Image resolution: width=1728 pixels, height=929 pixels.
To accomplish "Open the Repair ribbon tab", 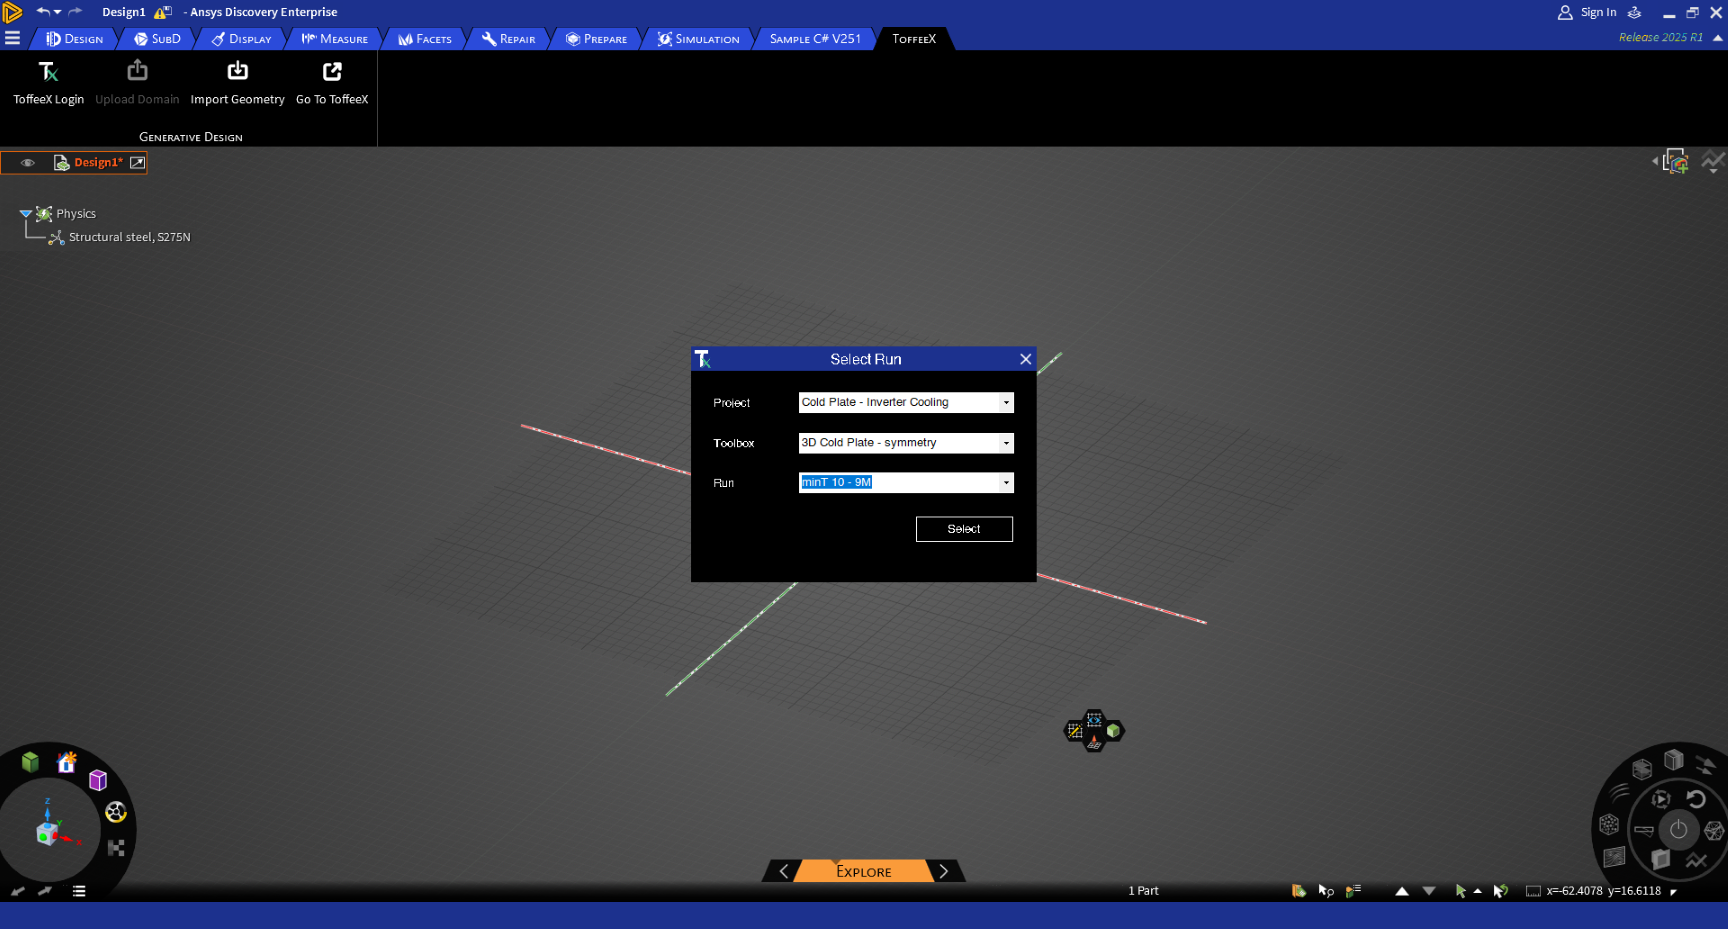I will [x=508, y=38].
